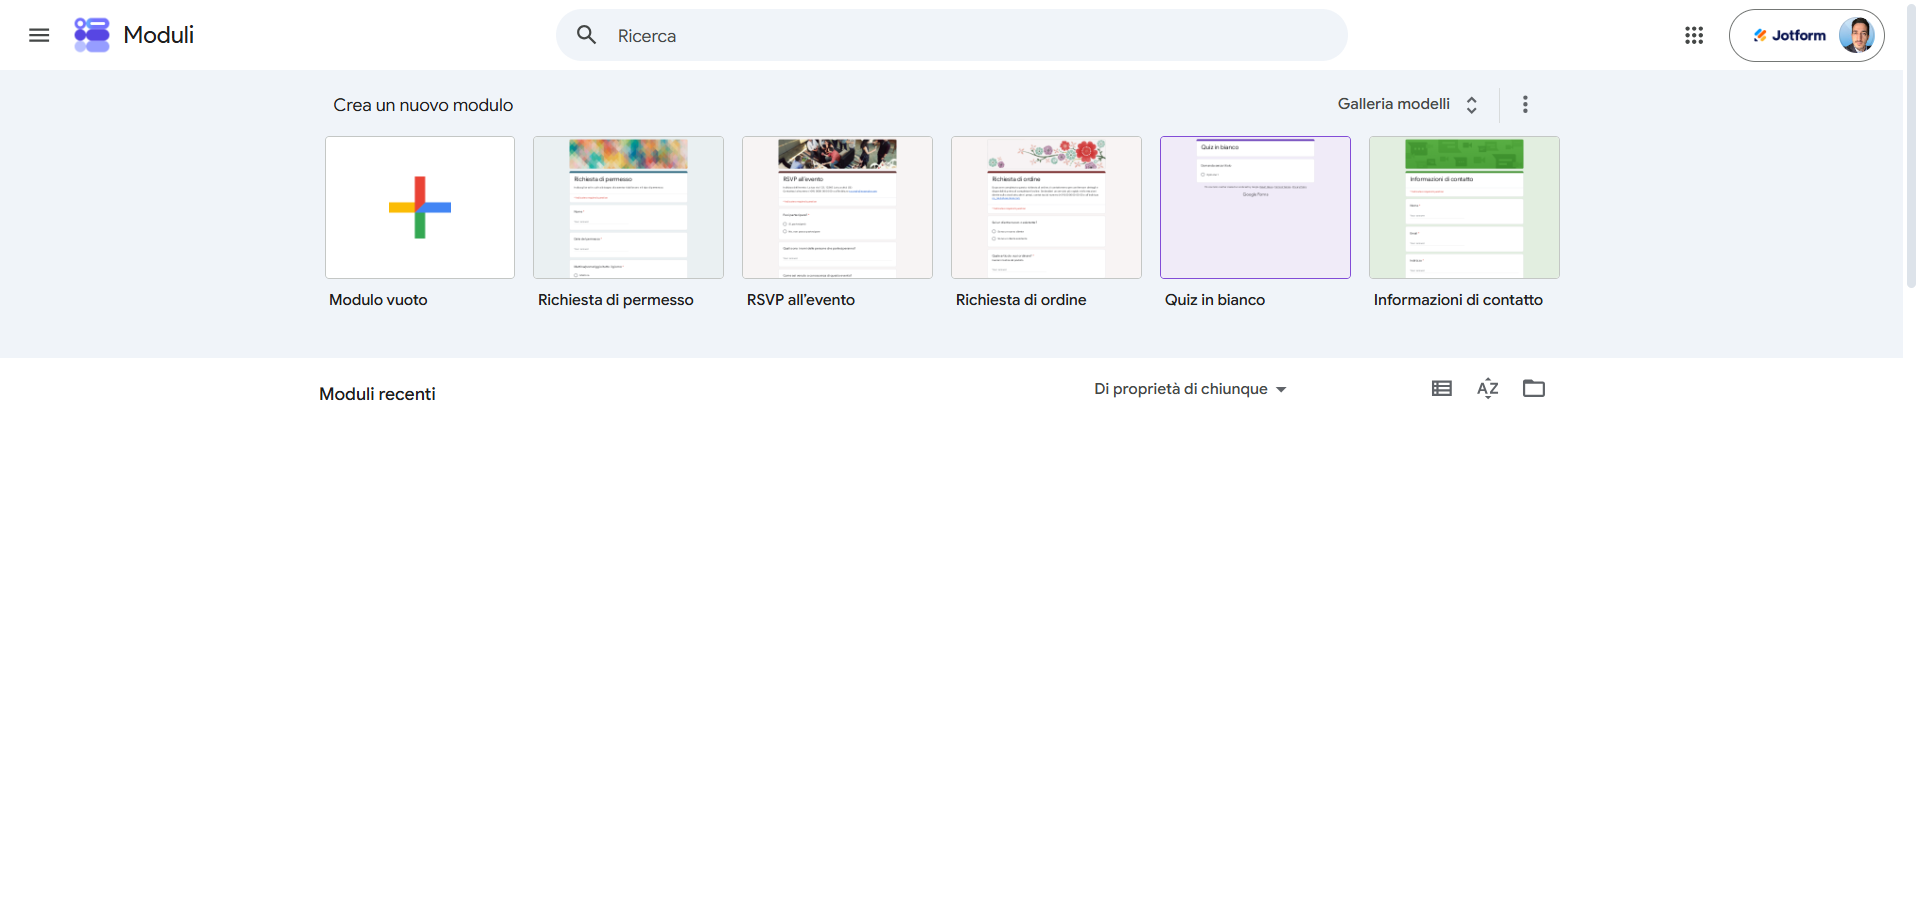Open the main hamburger menu
1920x911 pixels.
39,35
